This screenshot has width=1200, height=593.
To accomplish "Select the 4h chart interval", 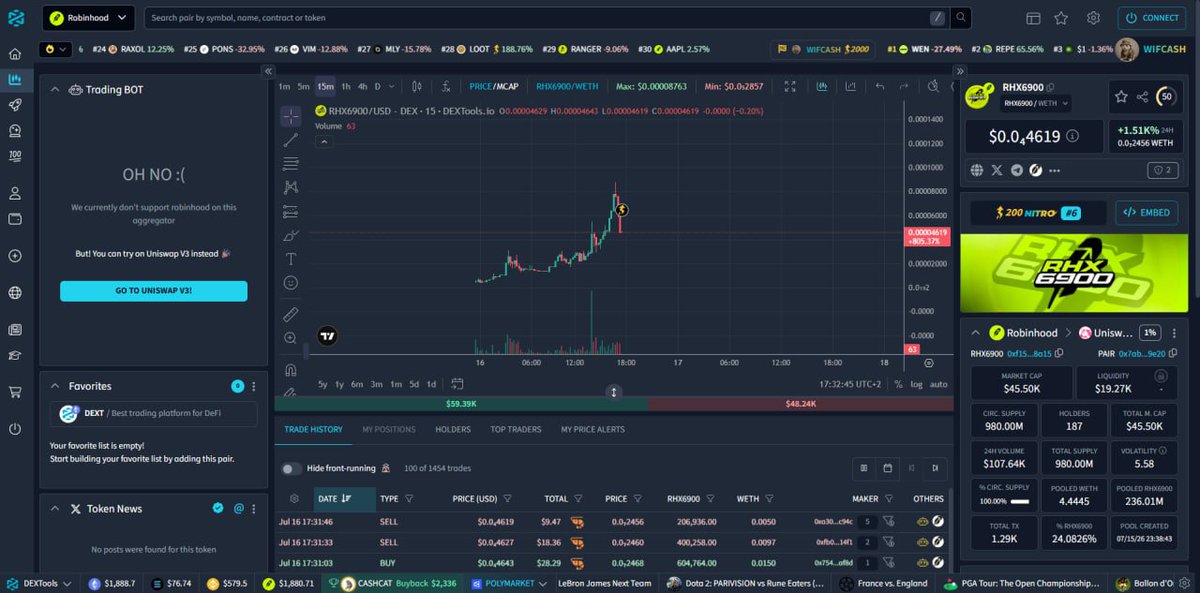I will [x=362, y=87].
